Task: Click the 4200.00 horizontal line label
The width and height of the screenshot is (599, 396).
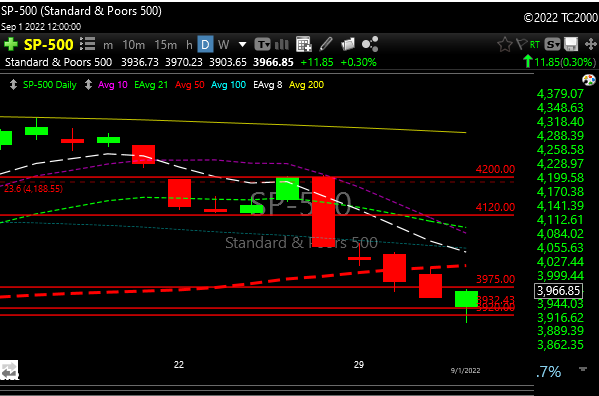Action: click(495, 169)
